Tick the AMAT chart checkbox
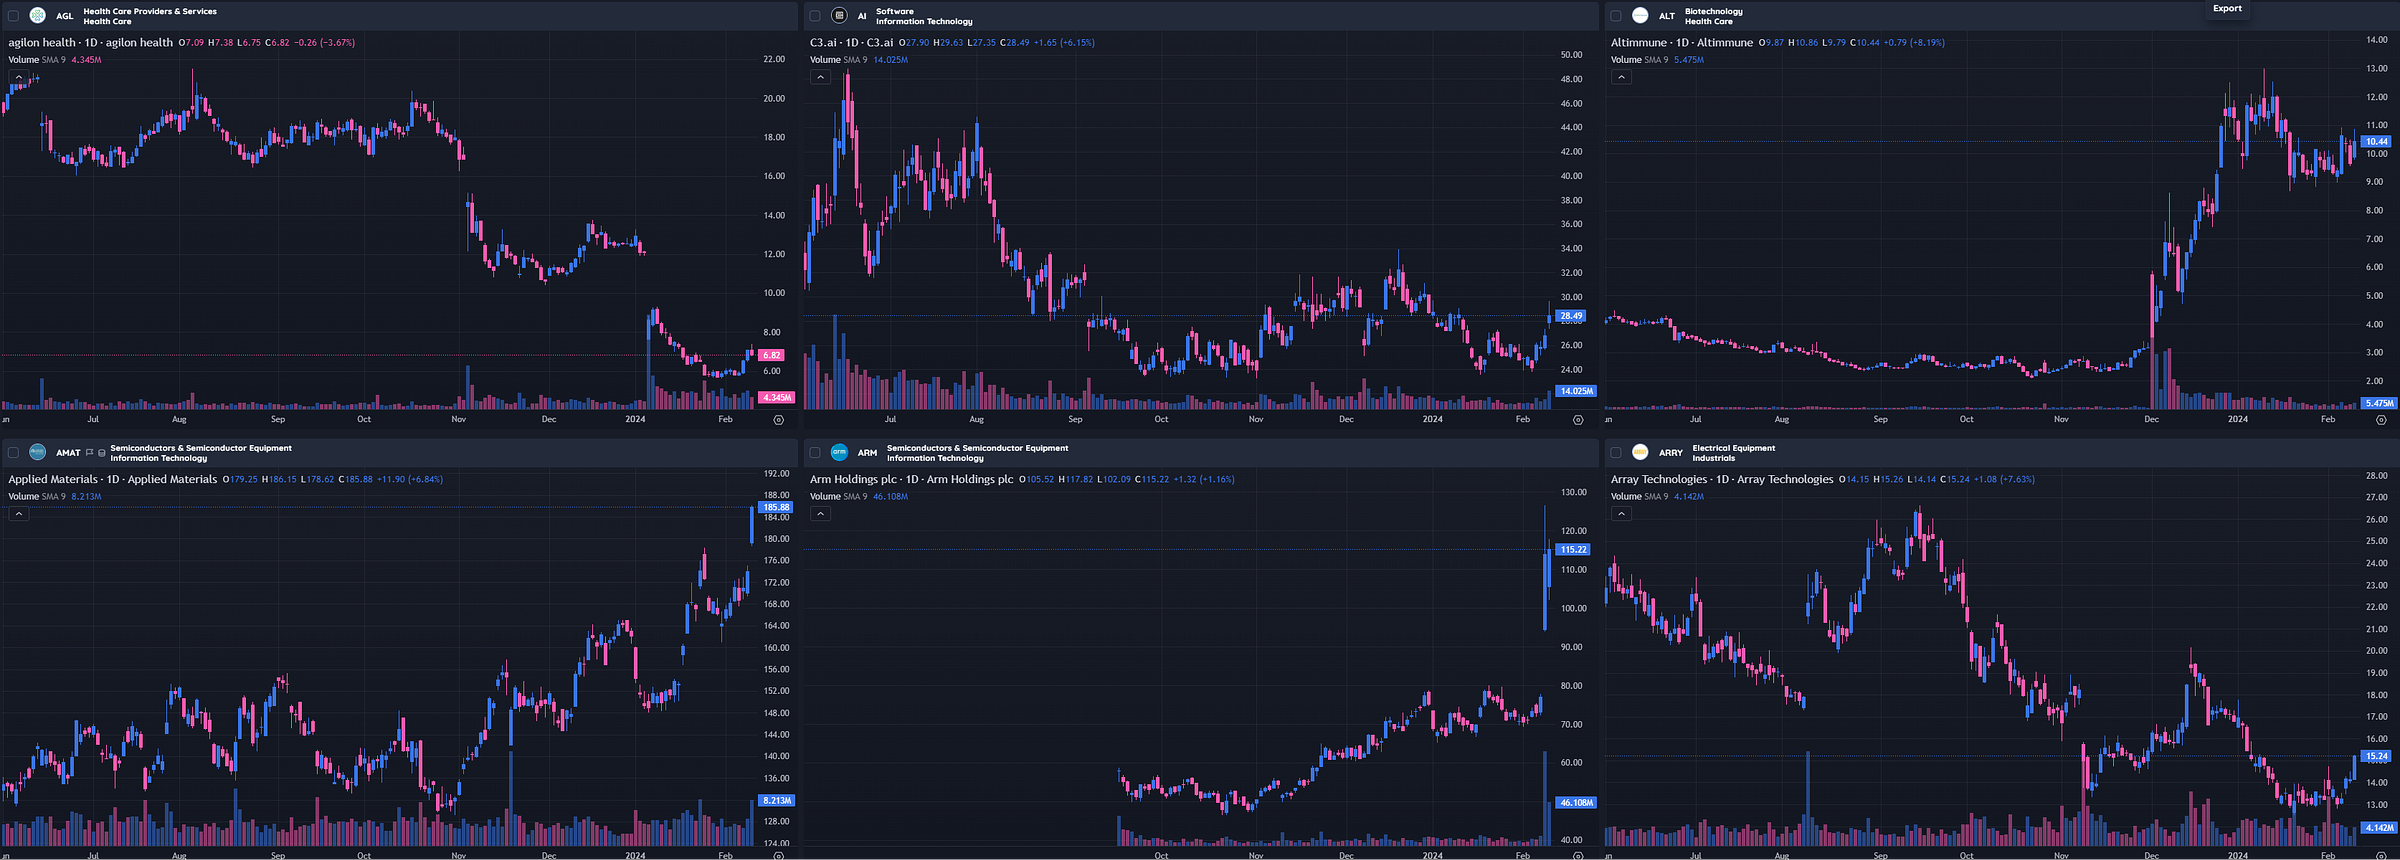This screenshot has width=2400, height=860. click(14, 453)
